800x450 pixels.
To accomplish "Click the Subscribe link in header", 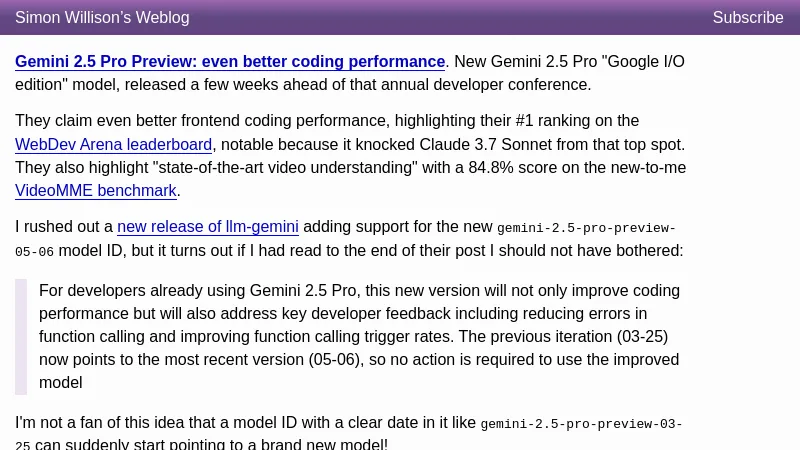I will [747, 18].
